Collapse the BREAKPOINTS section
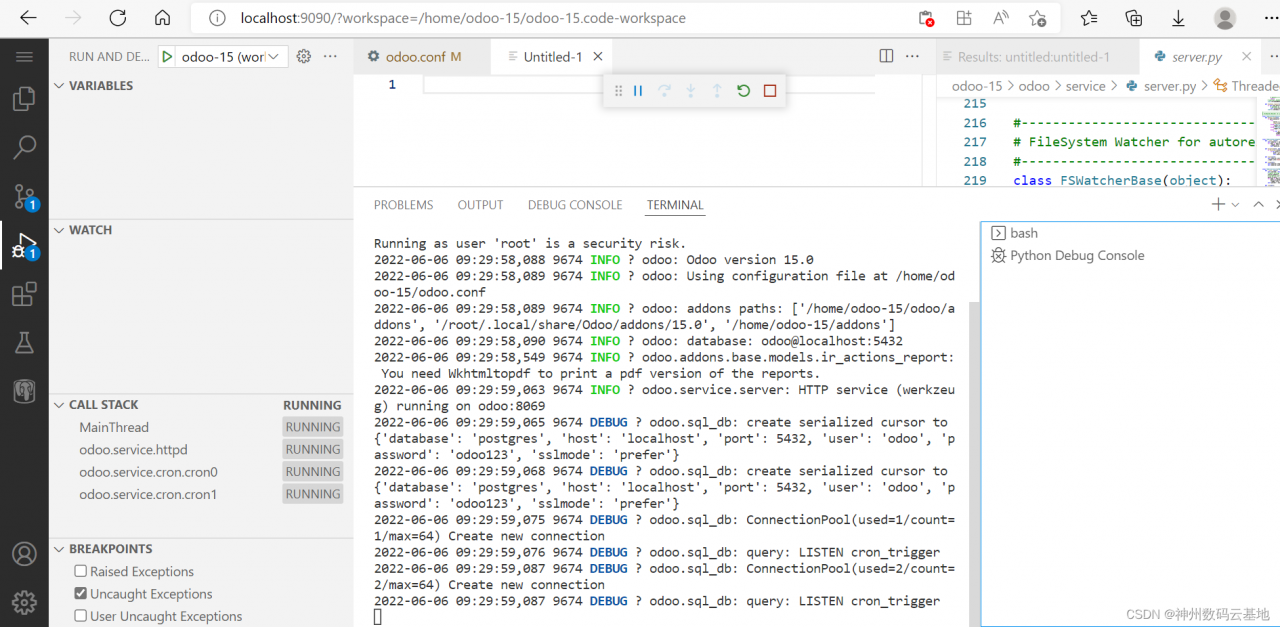The height and width of the screenshot is (627, 1280). [59, 549]
